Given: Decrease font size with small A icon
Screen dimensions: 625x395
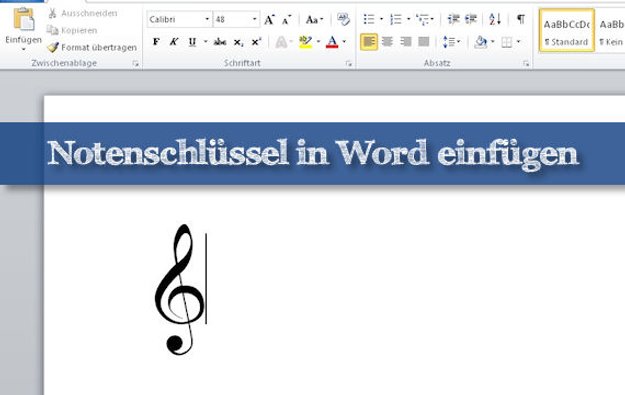Looking at the screenshot, I should pyautogui.click(x=287, y=19).
